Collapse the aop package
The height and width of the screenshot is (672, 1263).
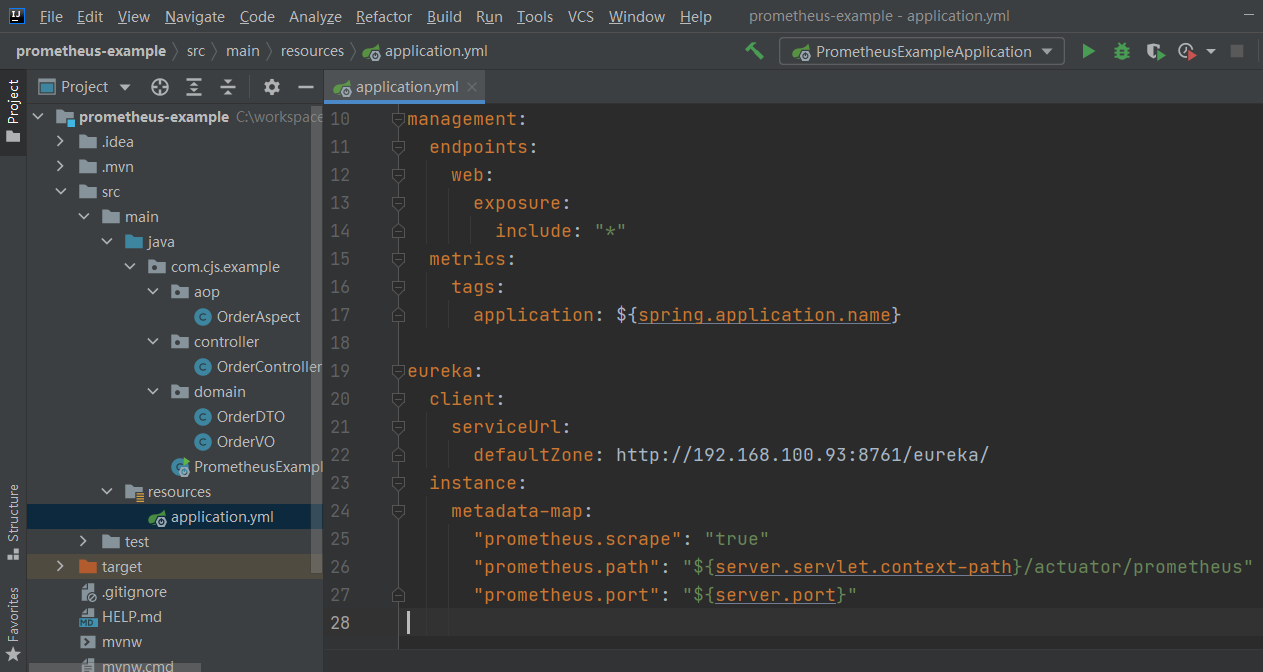153,292
